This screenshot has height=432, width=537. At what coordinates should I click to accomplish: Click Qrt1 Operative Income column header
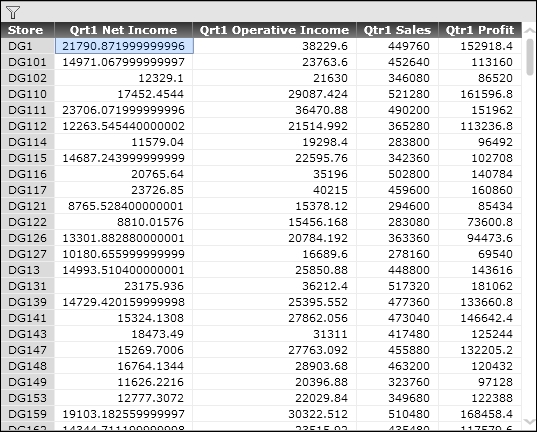coord(274,30)
